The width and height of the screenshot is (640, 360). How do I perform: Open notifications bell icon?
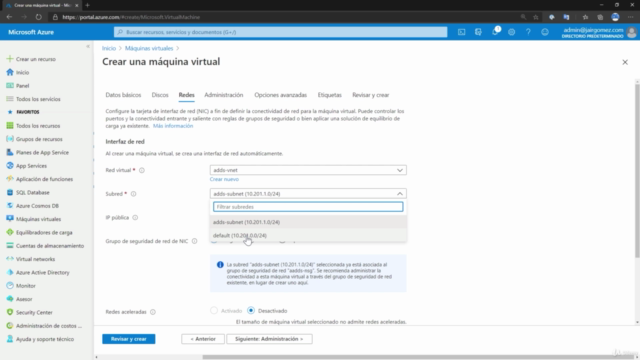pyautogui.click(x=495, y=32)
